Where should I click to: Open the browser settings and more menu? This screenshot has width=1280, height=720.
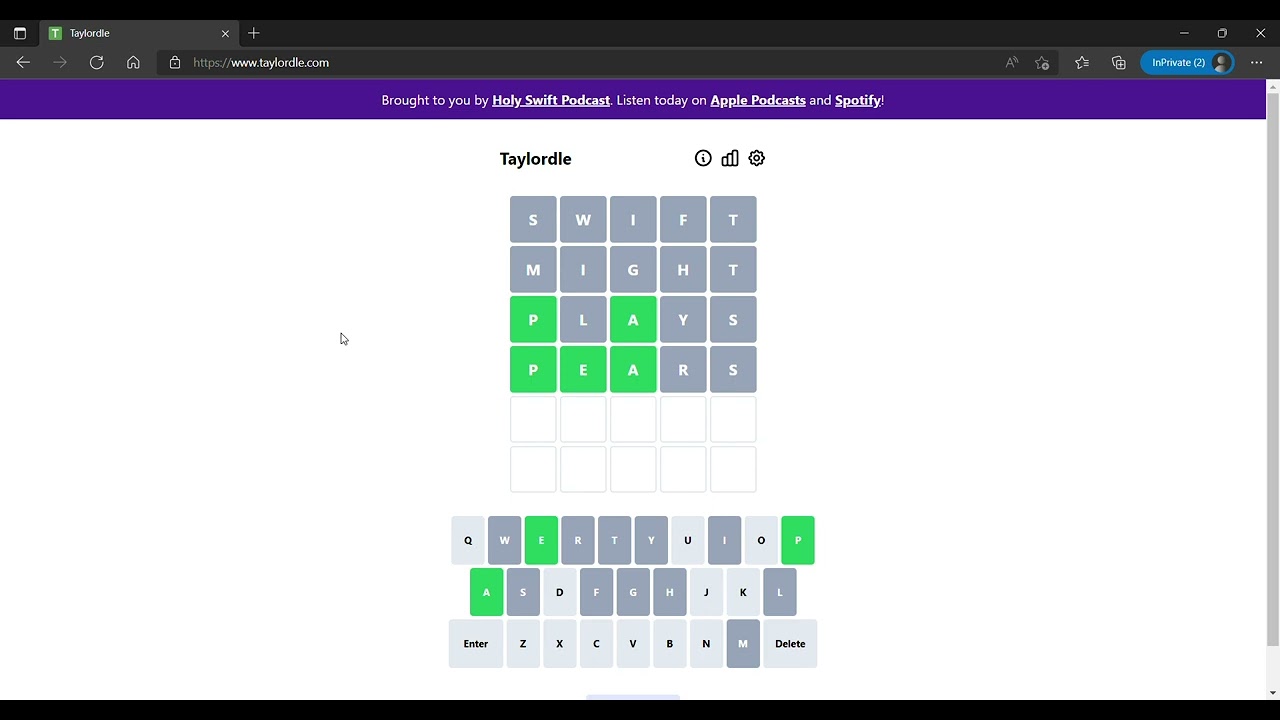[x=1257, y=62]
